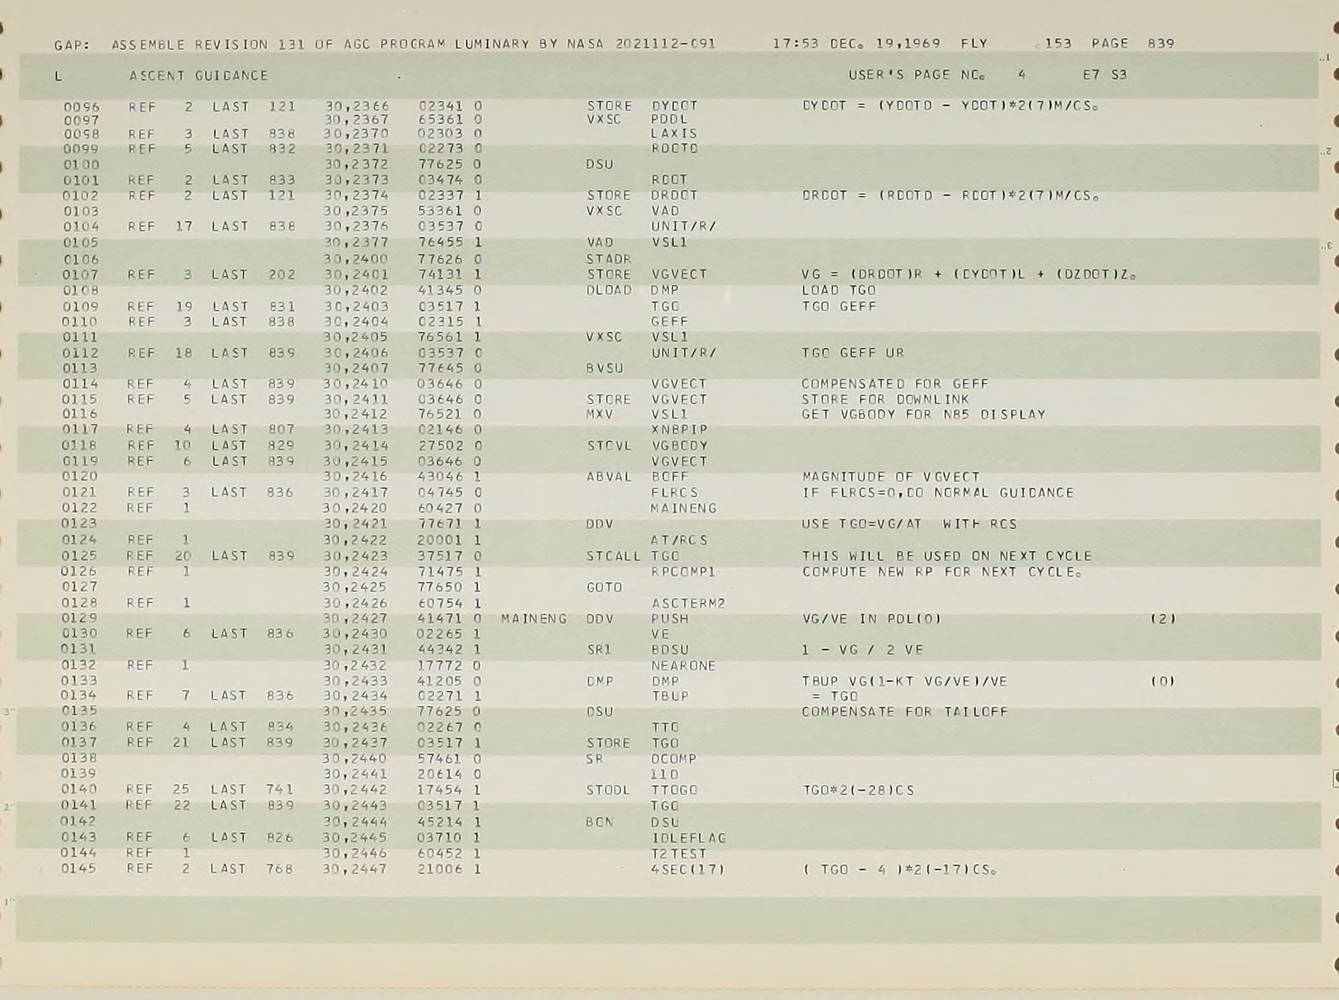
Task: Click the 'RDOTD' operand
Action: 674,148
